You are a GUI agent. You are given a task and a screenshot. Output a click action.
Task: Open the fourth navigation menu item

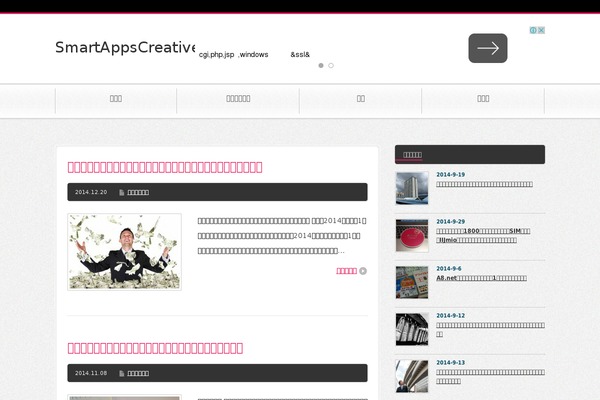483,99
